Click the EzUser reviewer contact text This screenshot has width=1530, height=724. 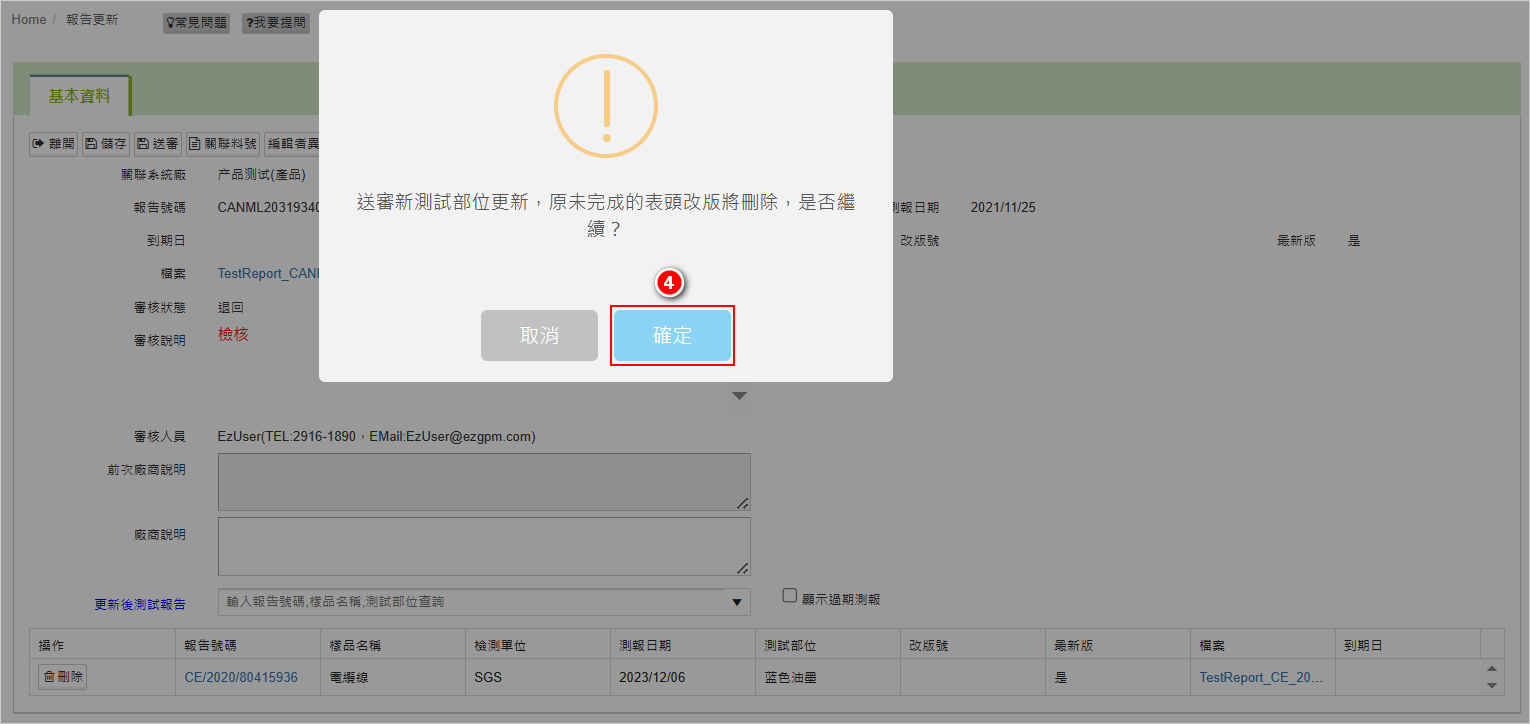377,436
